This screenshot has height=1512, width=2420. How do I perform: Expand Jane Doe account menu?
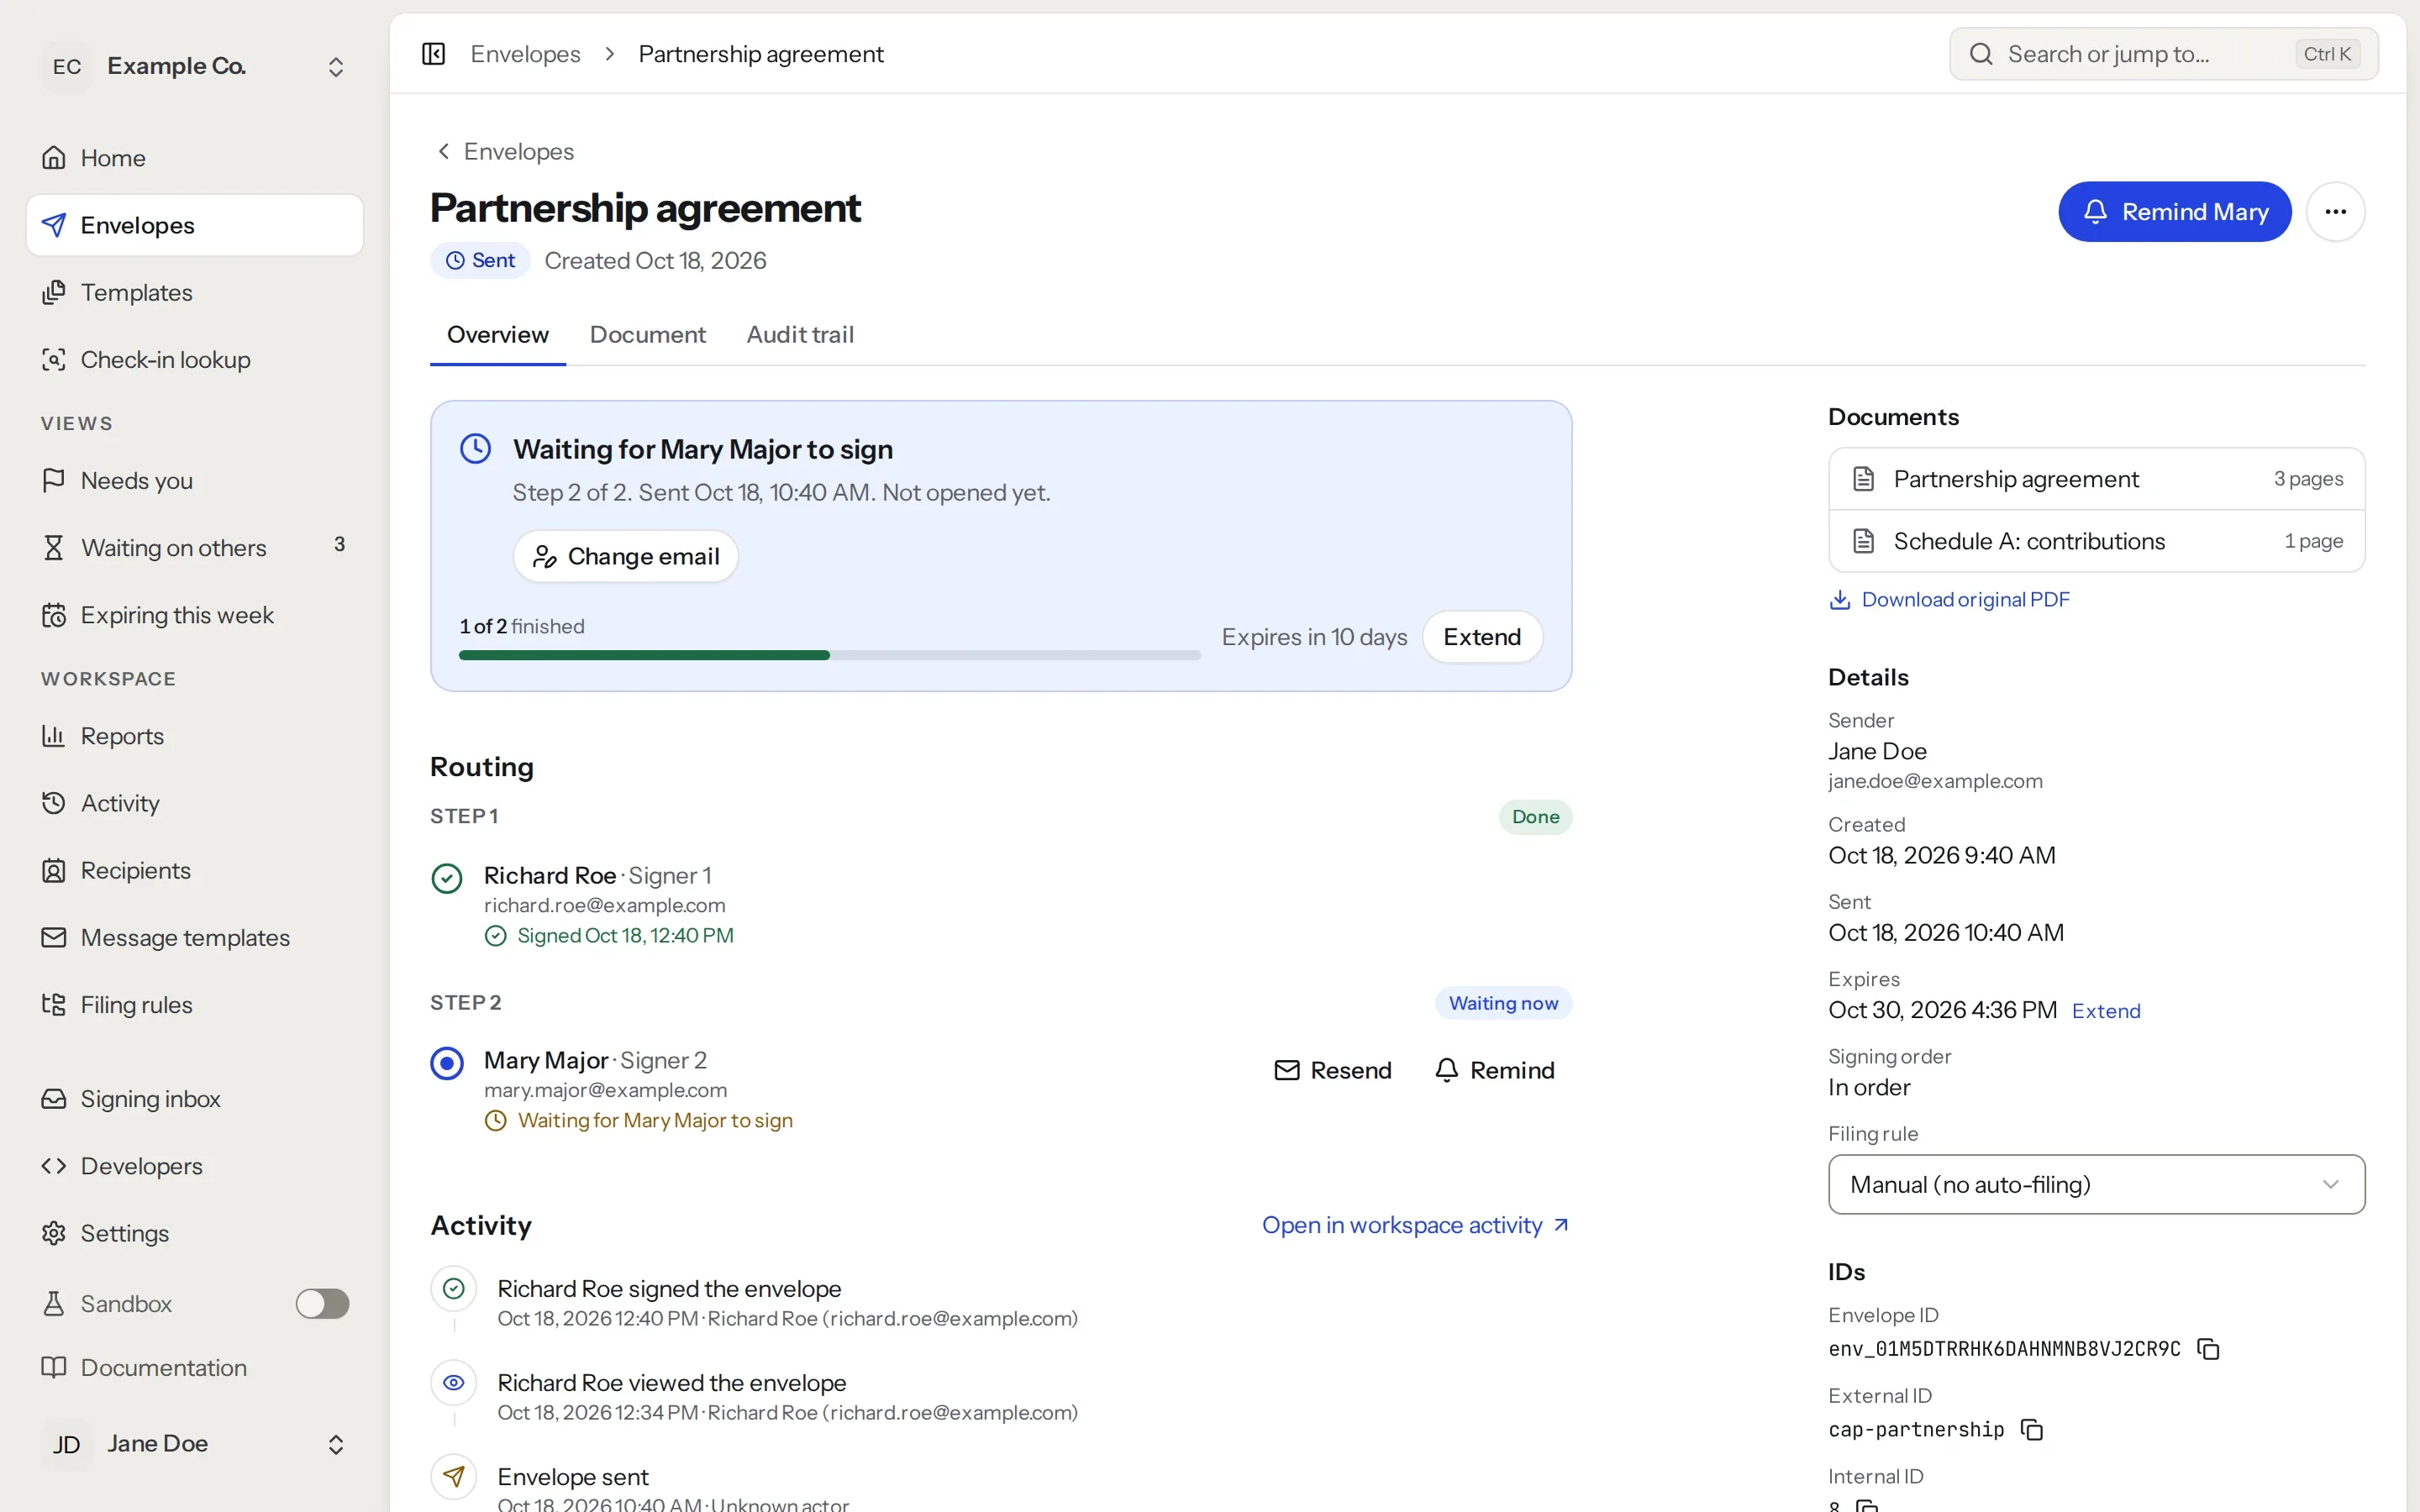point(195,1444)
